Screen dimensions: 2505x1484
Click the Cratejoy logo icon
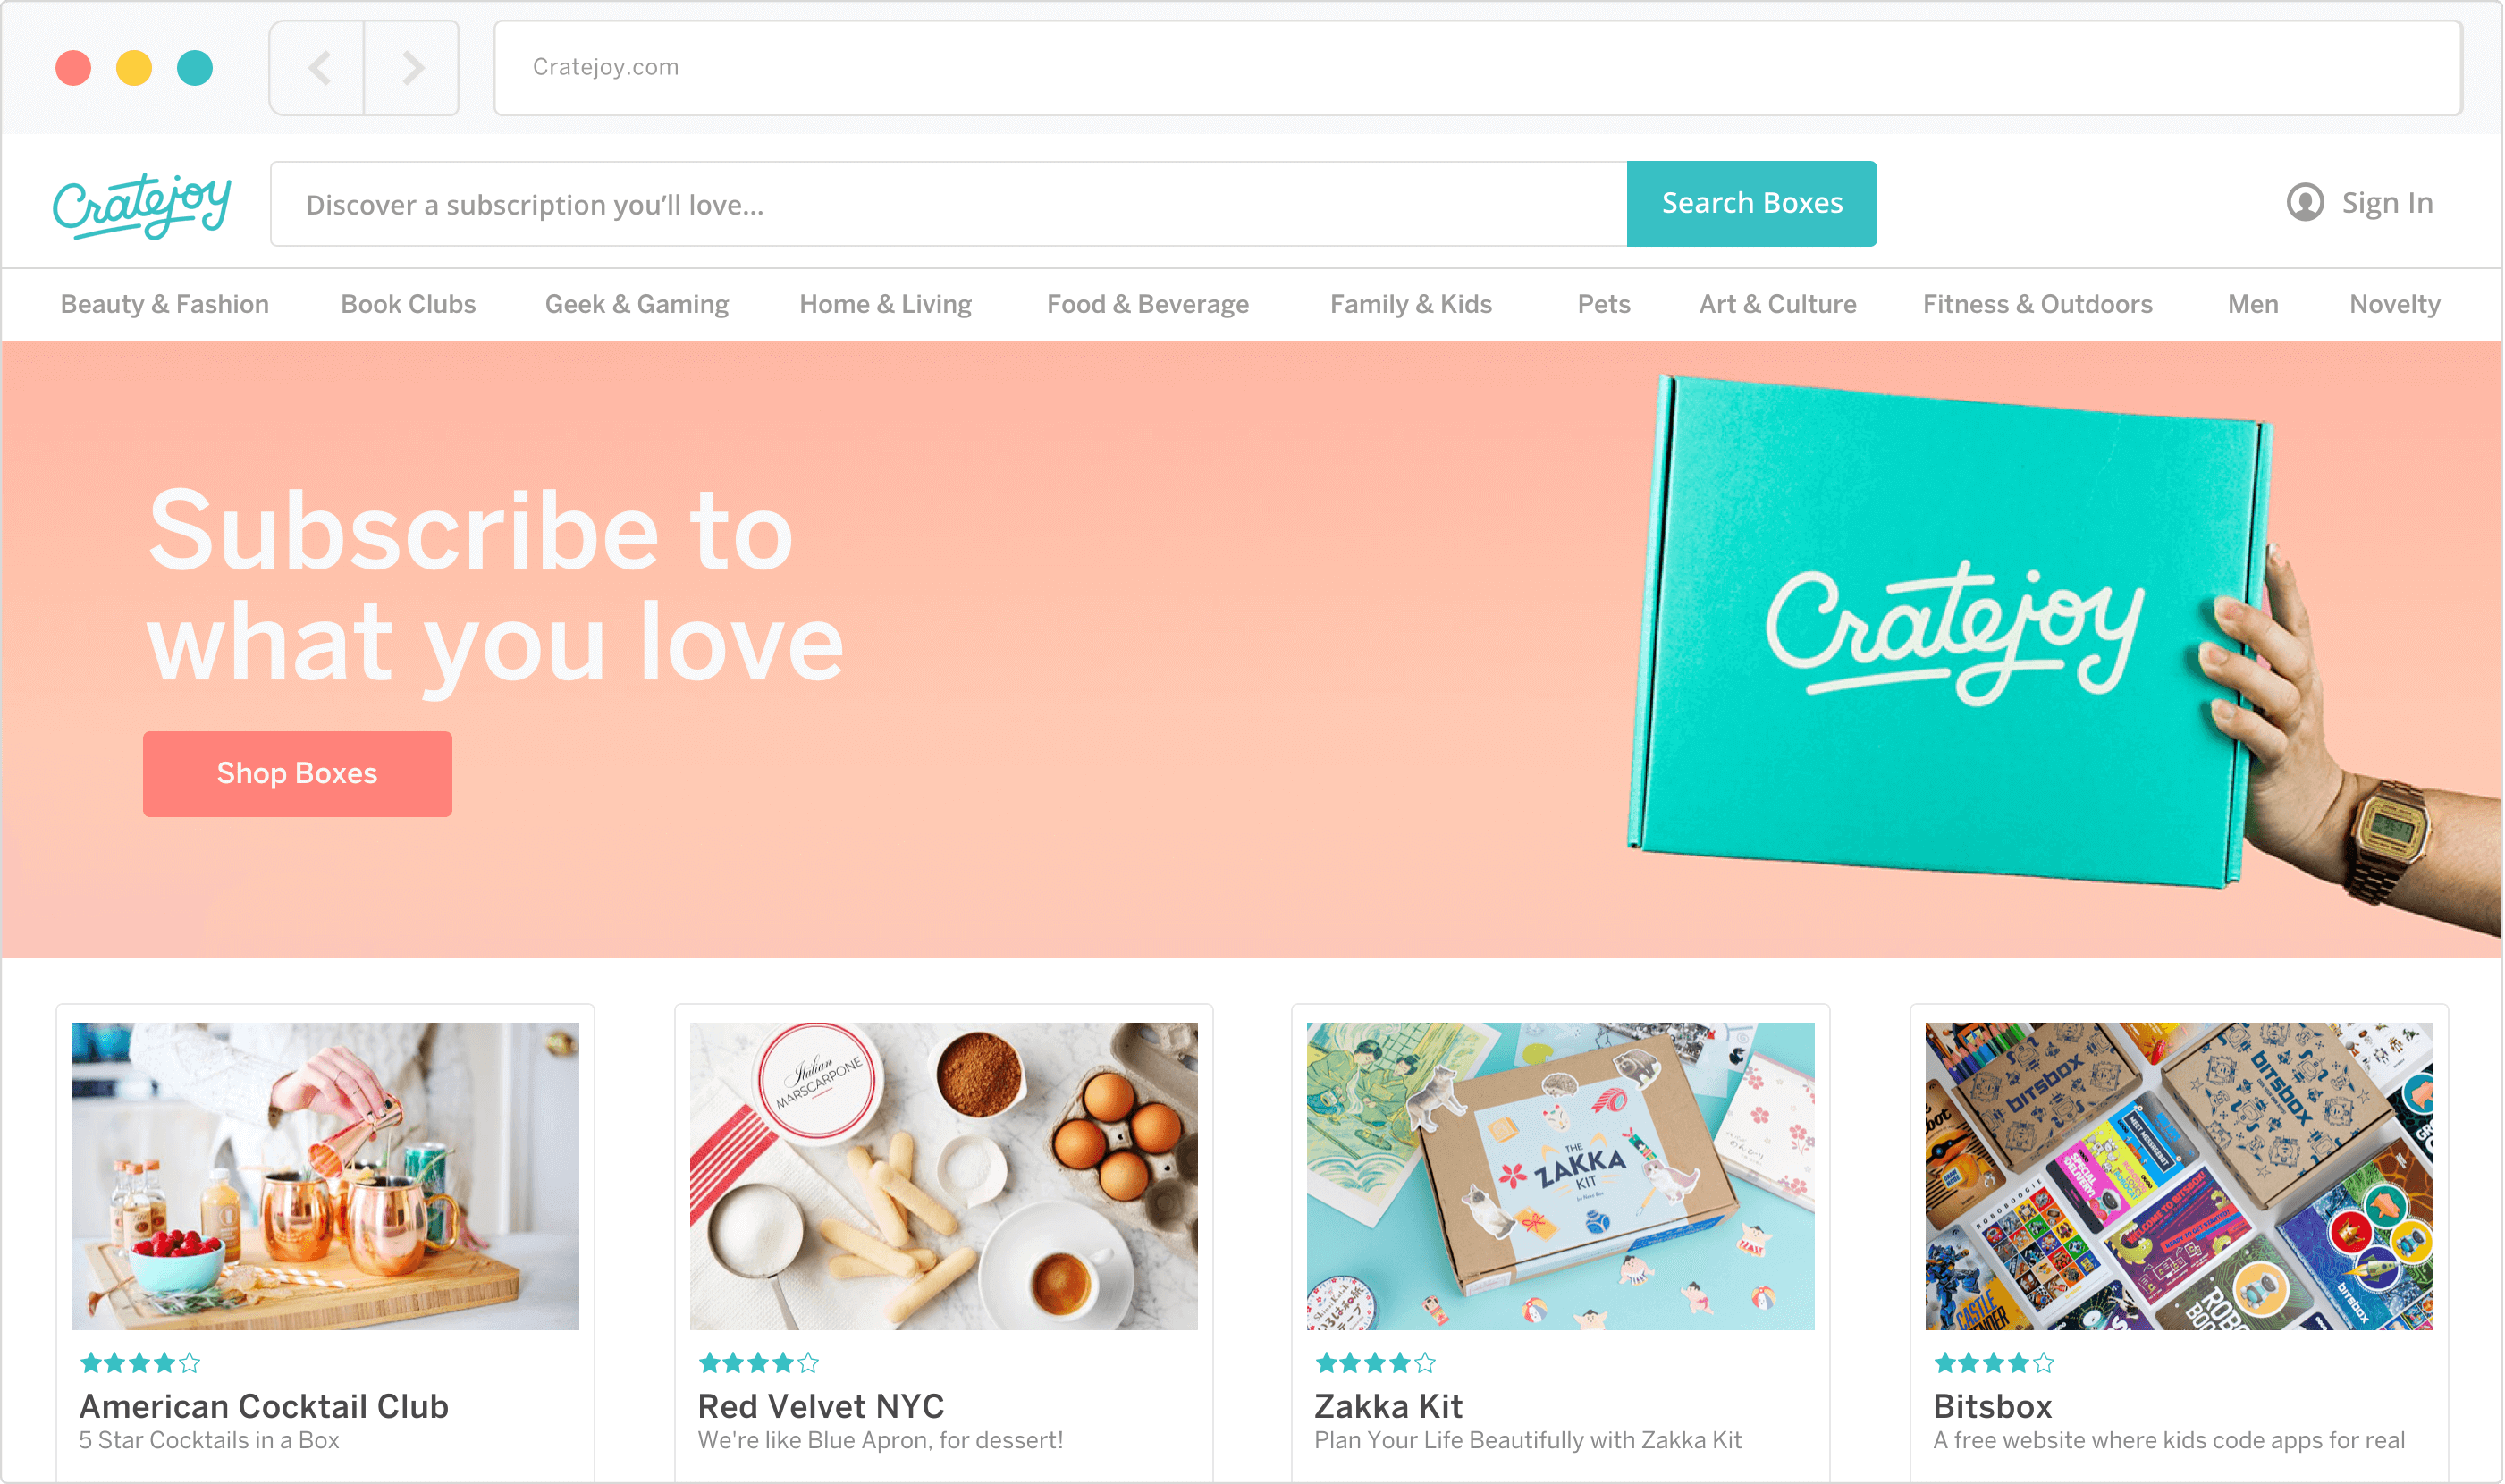point(141,203)
